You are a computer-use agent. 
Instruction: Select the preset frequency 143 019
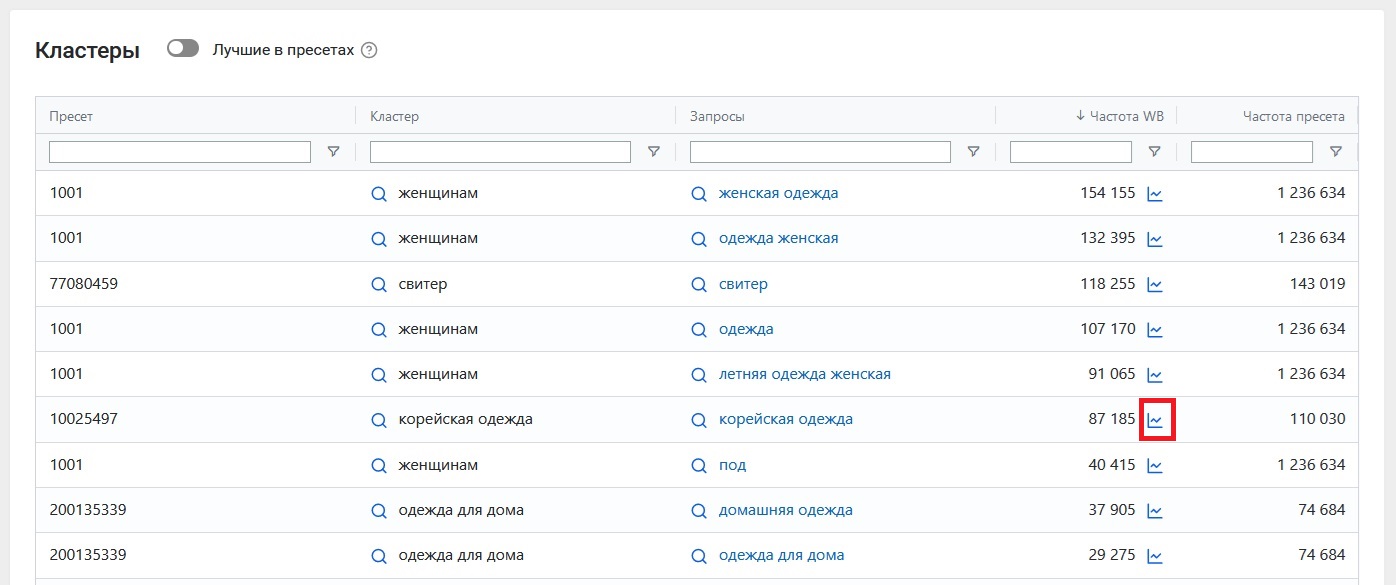(x=1317, y=284)
